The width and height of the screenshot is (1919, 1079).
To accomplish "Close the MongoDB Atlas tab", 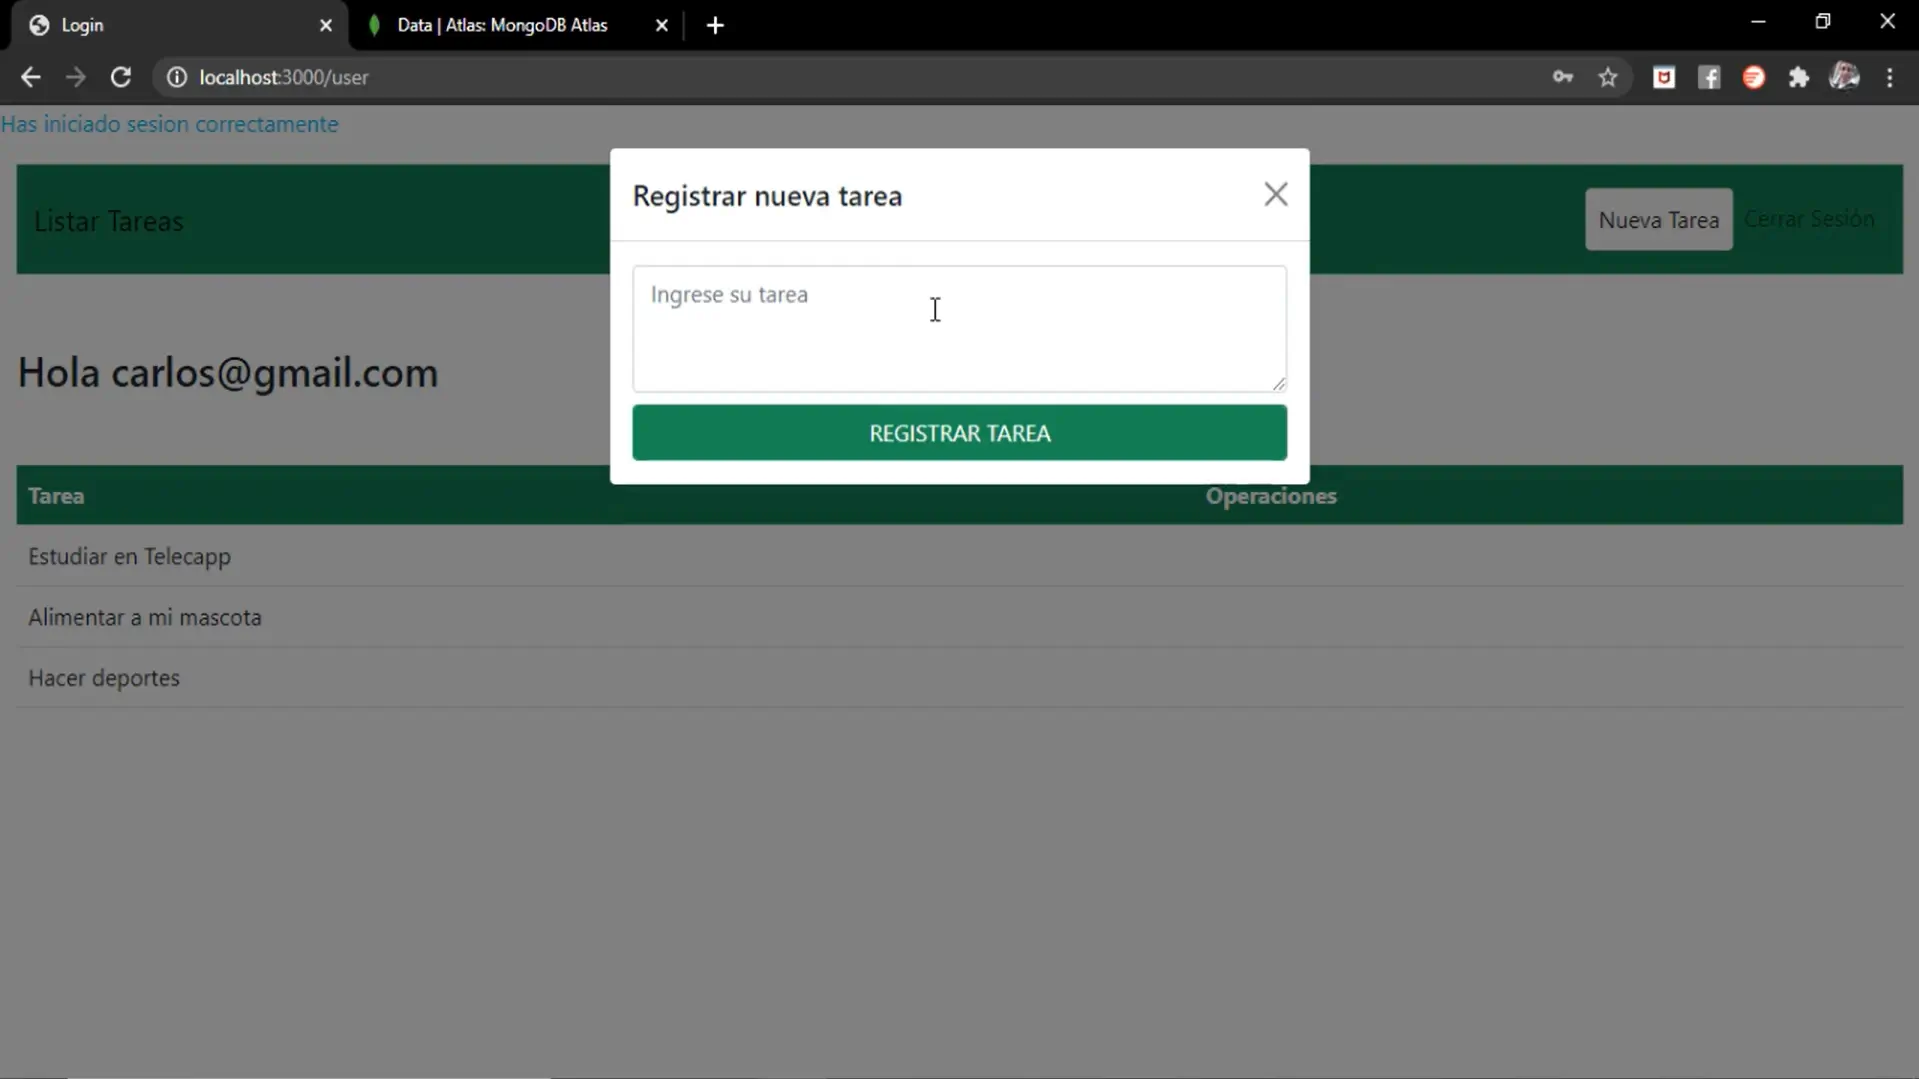I will pyautogui.click(x=661, y=26).
